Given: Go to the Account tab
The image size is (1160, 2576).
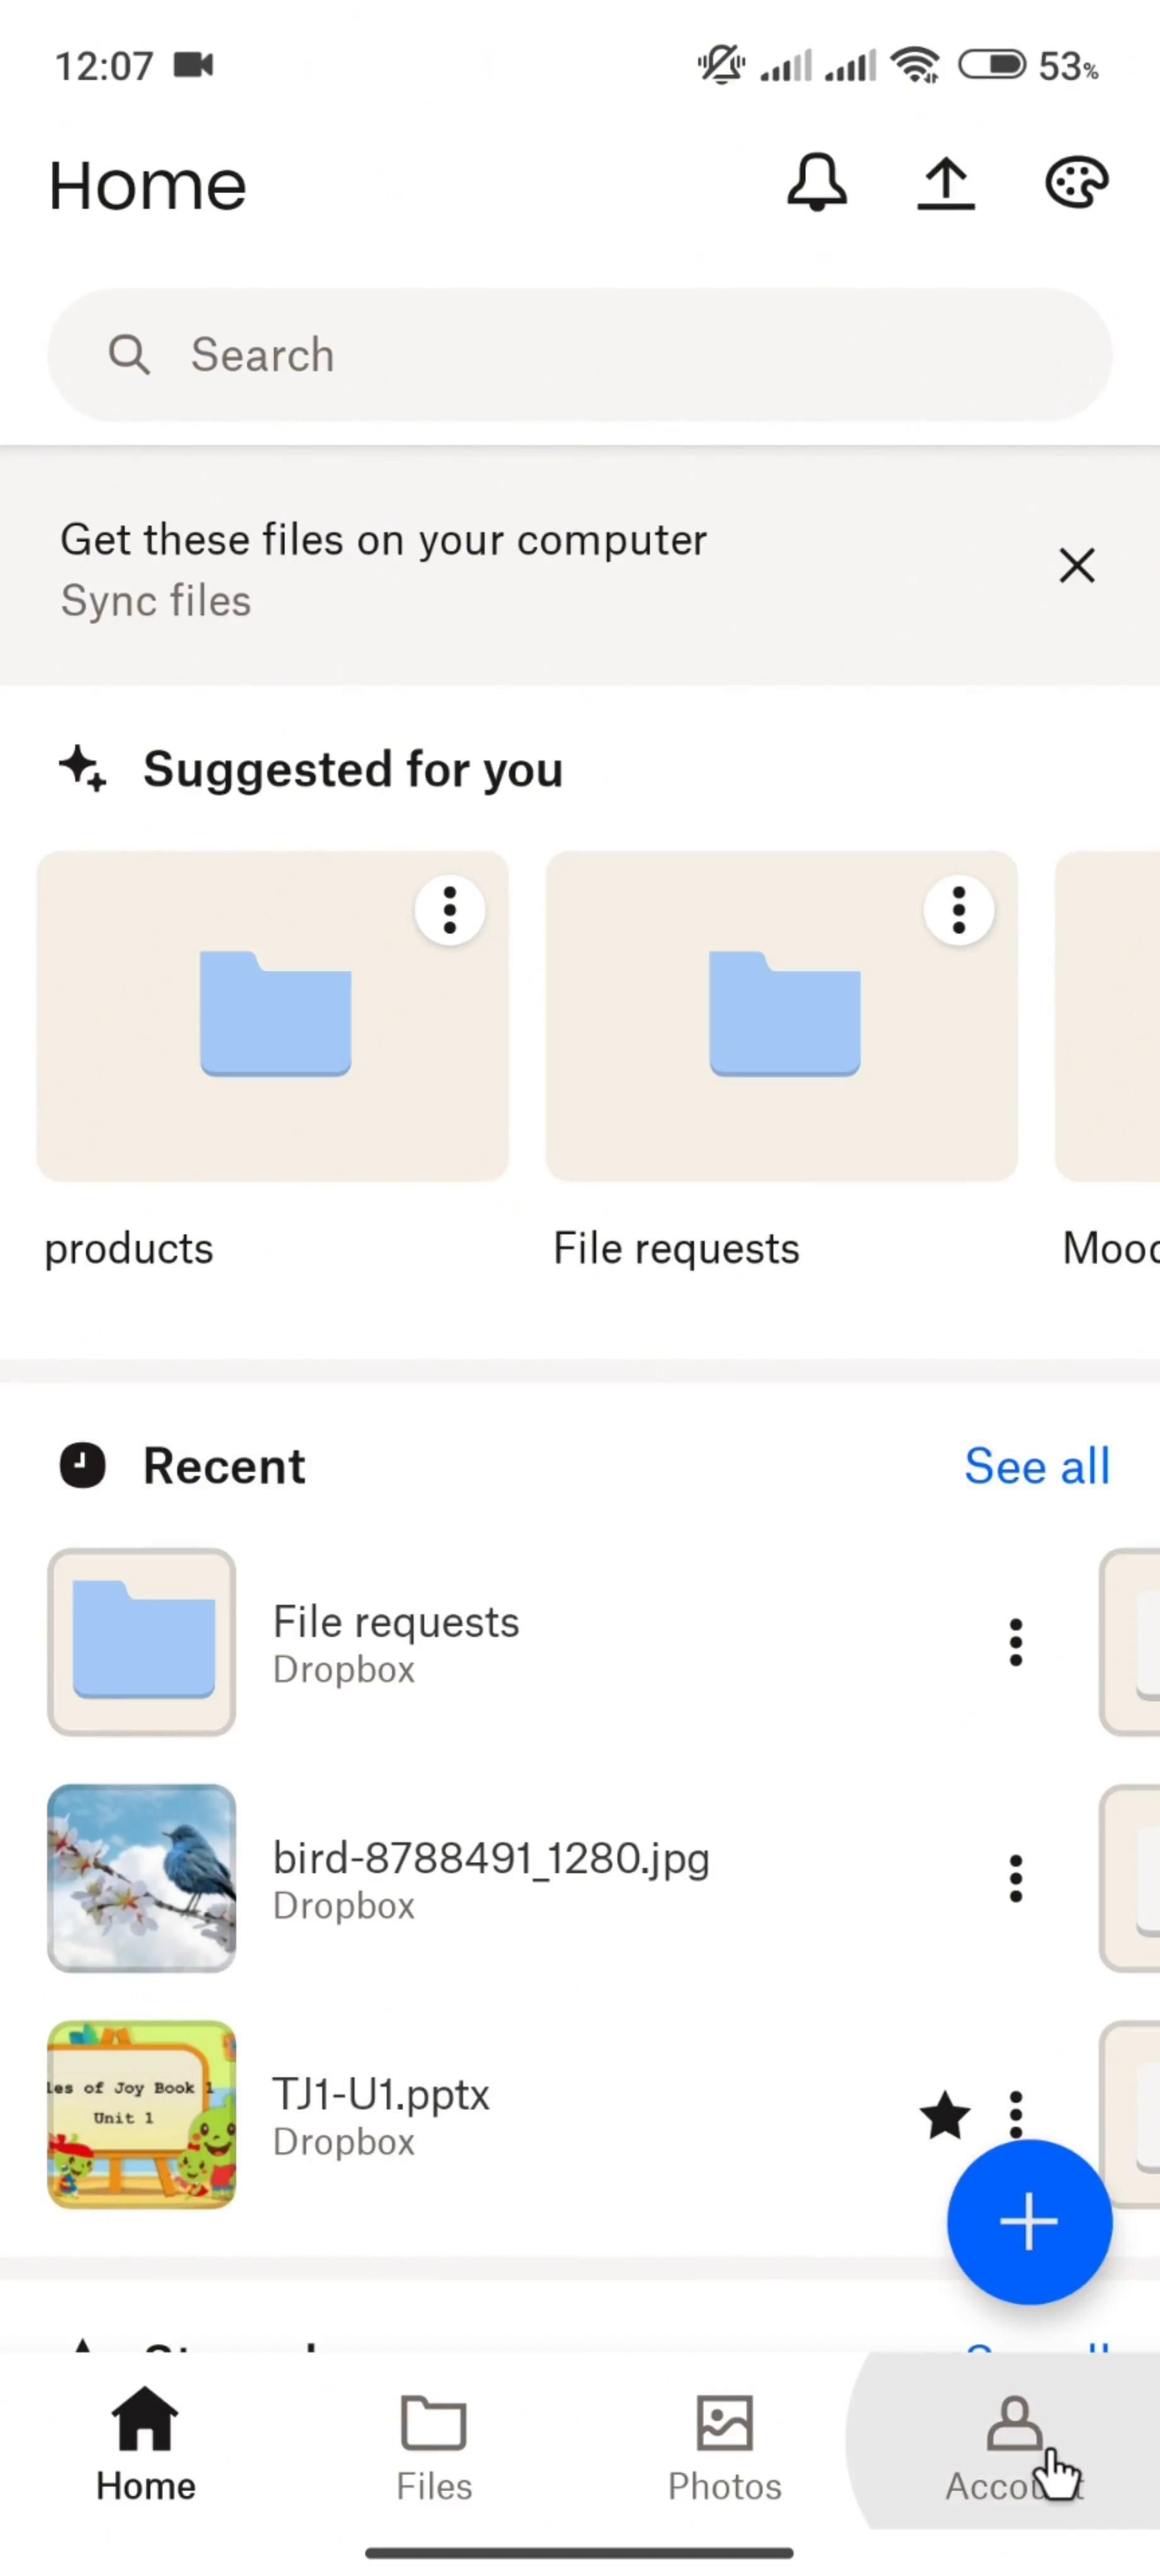Looking at the screenshot, I should [1013, 2446].
